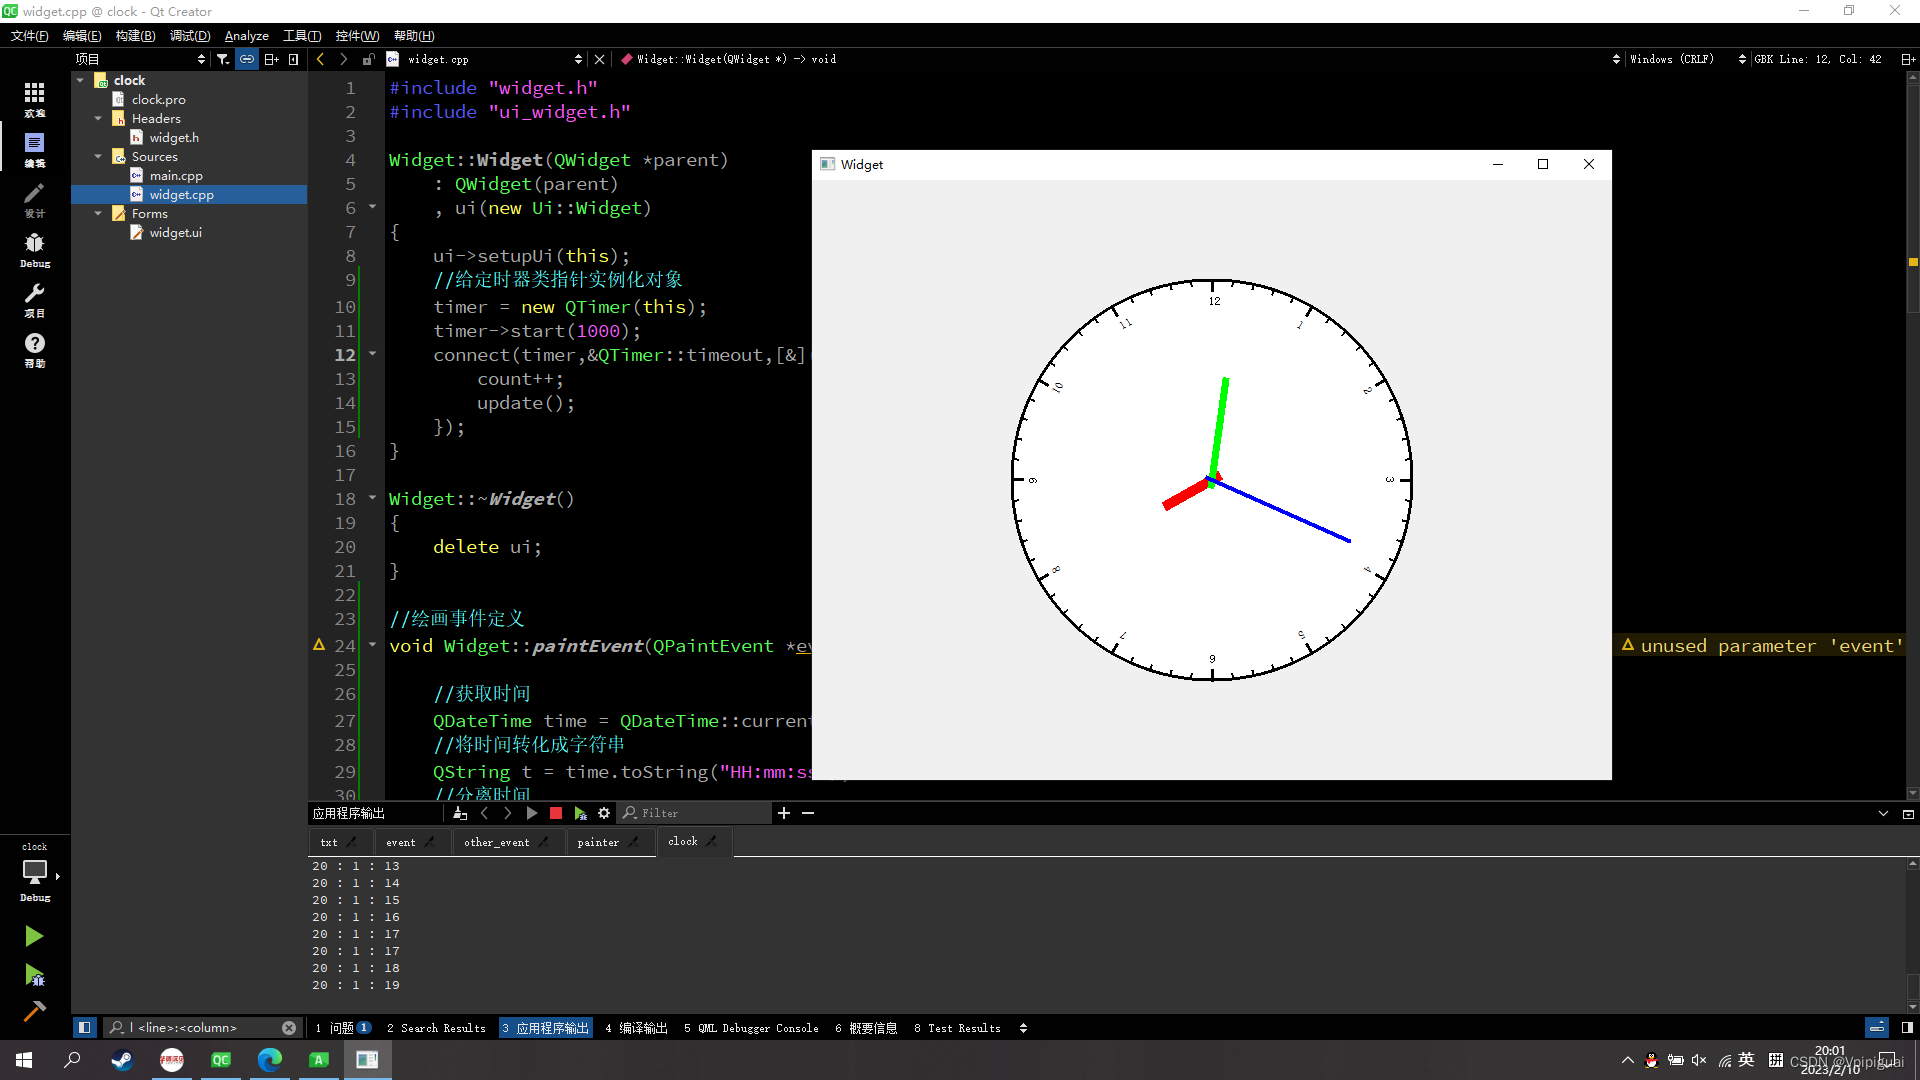The height and width of the screenshot is (1080, 1920).
Task: Click the red stop application button
Action: point(556,813)
